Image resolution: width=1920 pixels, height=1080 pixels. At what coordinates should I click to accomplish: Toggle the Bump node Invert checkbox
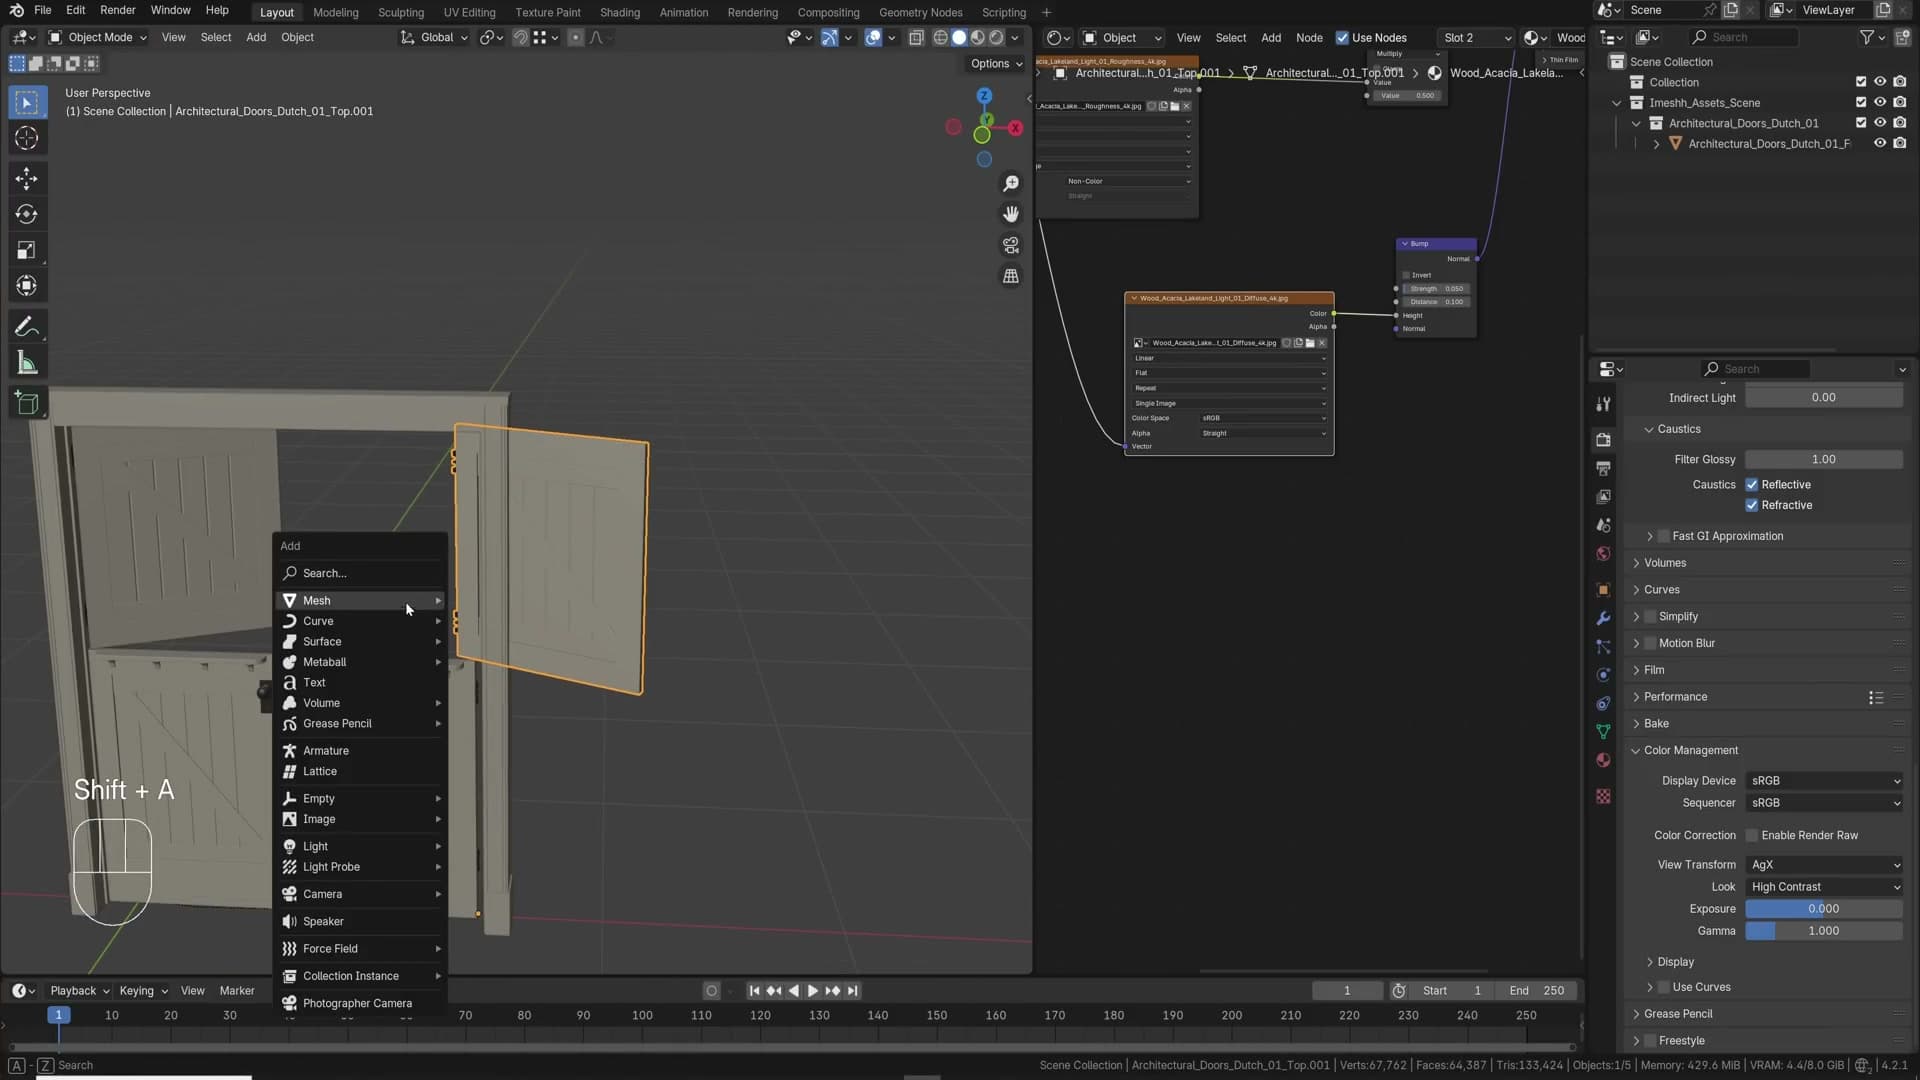pyautogui.click(x=1406, y=275)
